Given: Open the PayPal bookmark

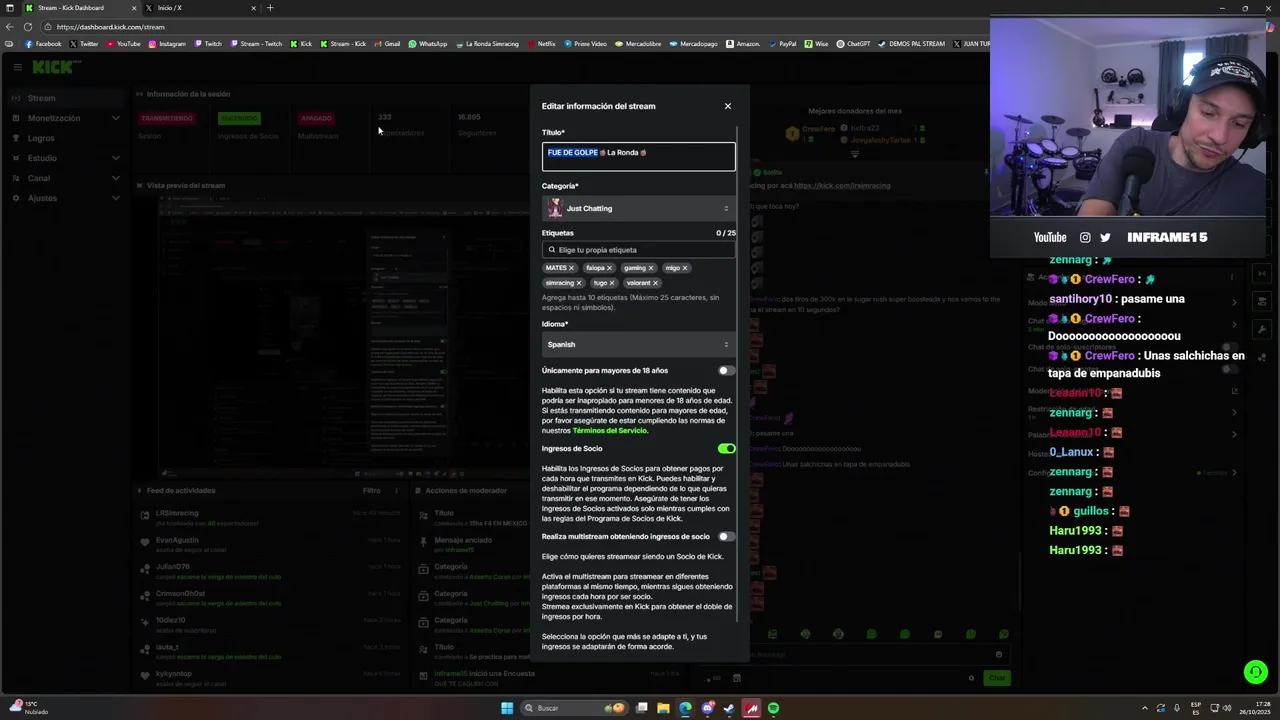Looking at the screenshot, I should tap(782, 44).
